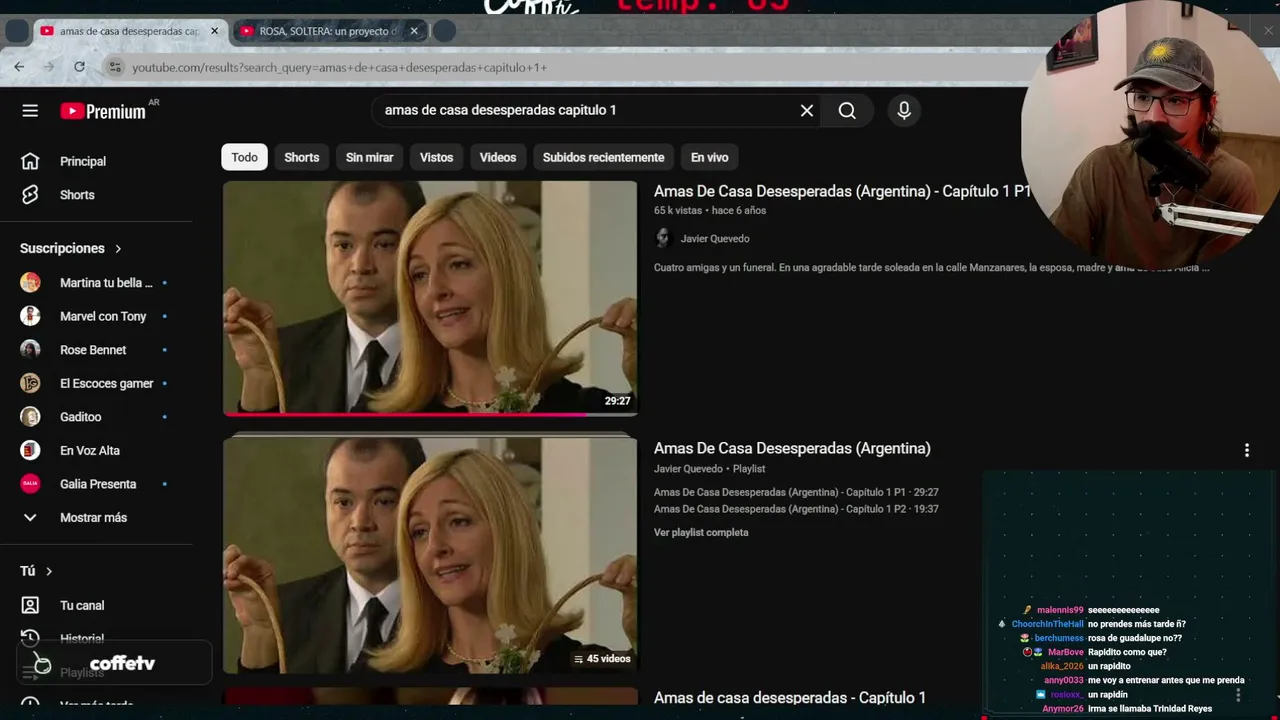Filter results by En vivo chip
The image size is (1280, 720).
click(709, 157)
